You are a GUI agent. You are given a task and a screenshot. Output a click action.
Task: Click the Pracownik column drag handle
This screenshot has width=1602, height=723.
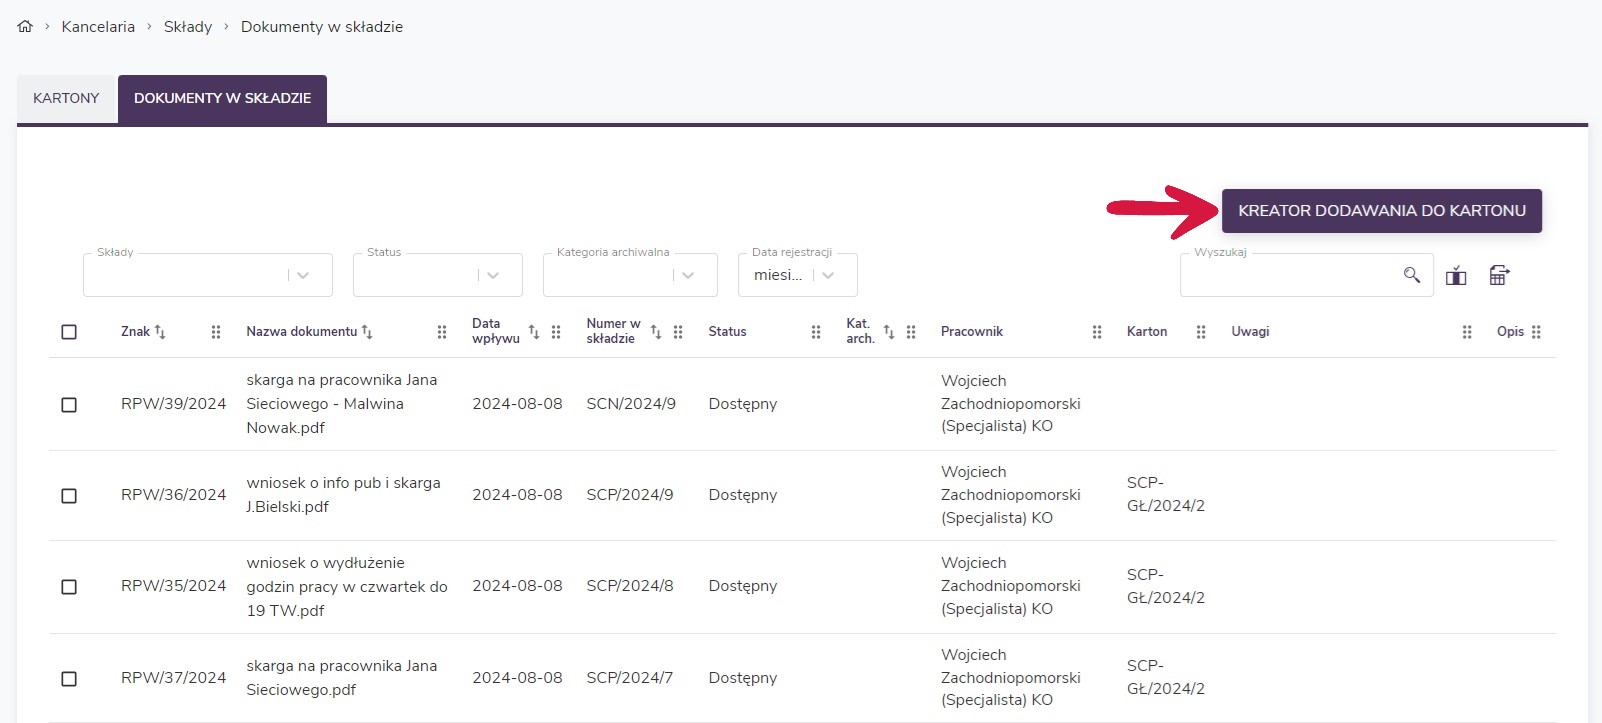[1097, 332]
